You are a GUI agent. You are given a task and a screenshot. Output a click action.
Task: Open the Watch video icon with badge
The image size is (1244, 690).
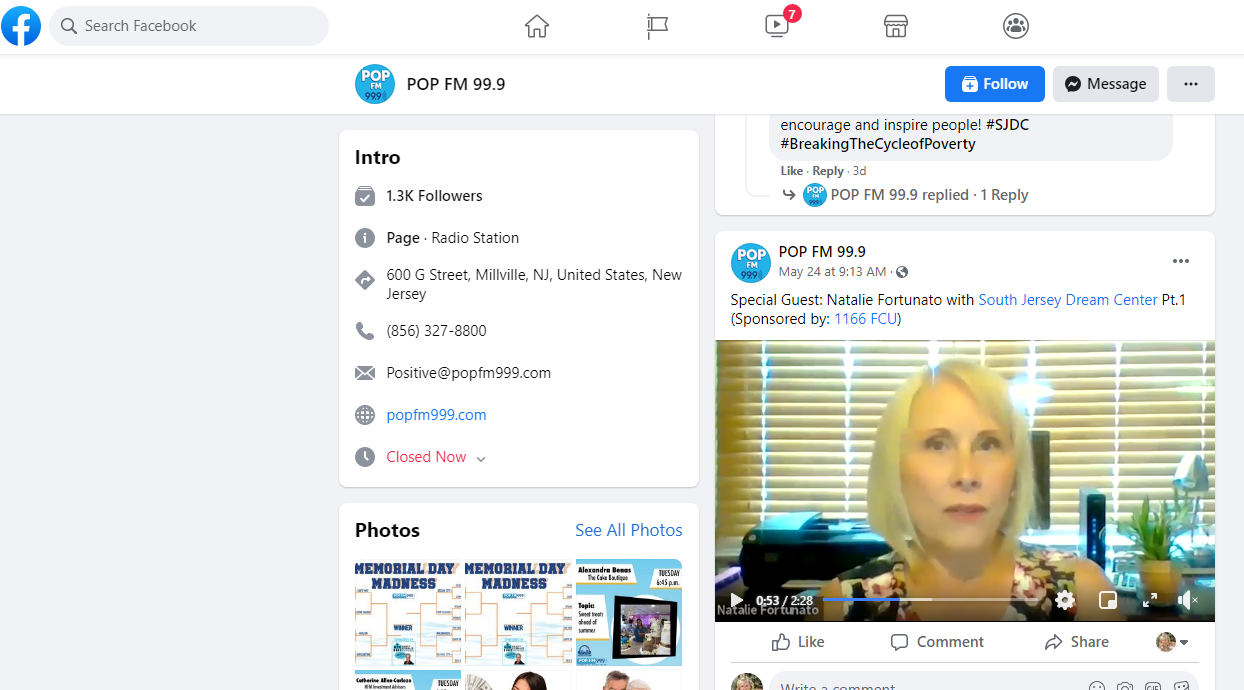click(x=777, y=26)
